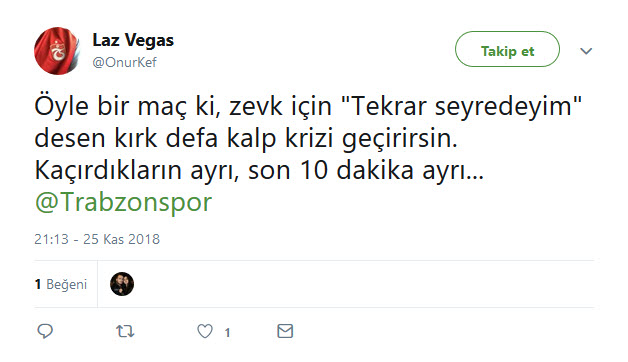Click the like count next to heart
Screen dimensions: 628x362
227,332
